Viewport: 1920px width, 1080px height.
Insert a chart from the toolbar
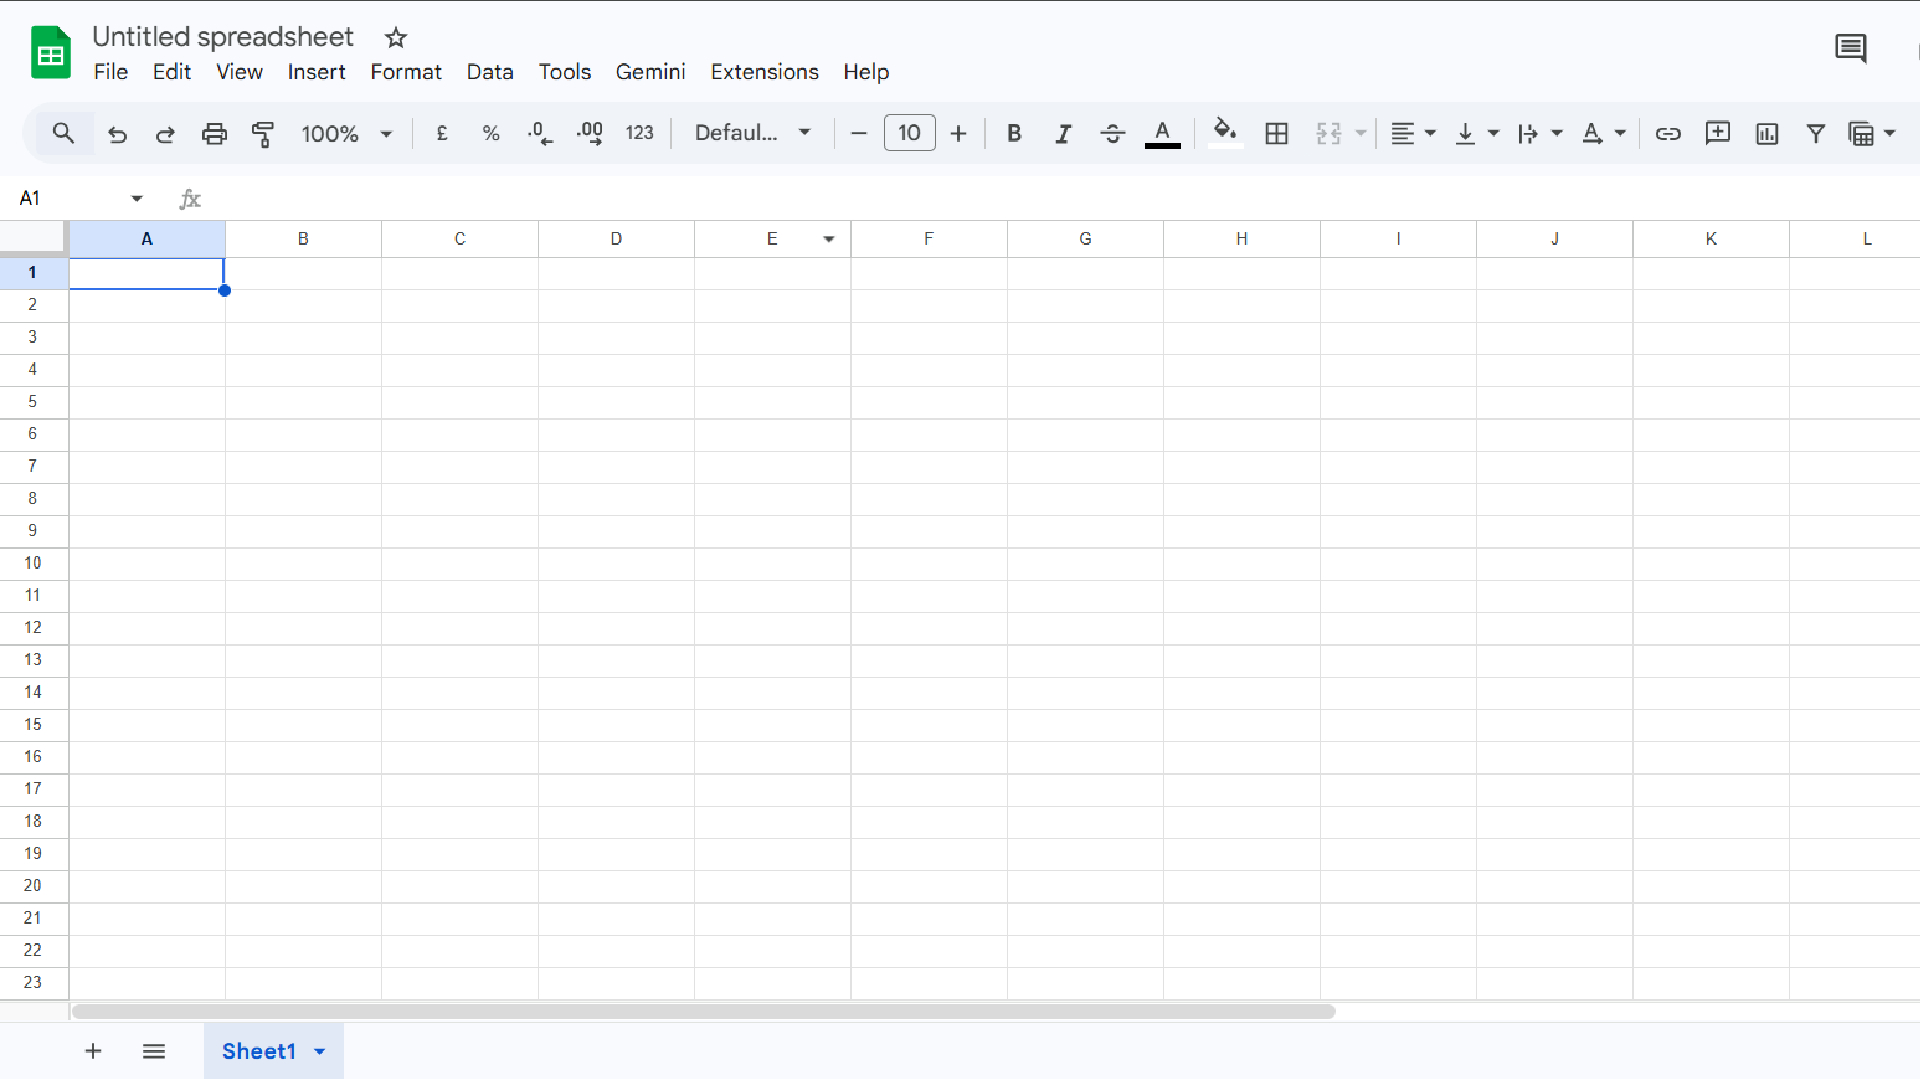[1766, 133]
